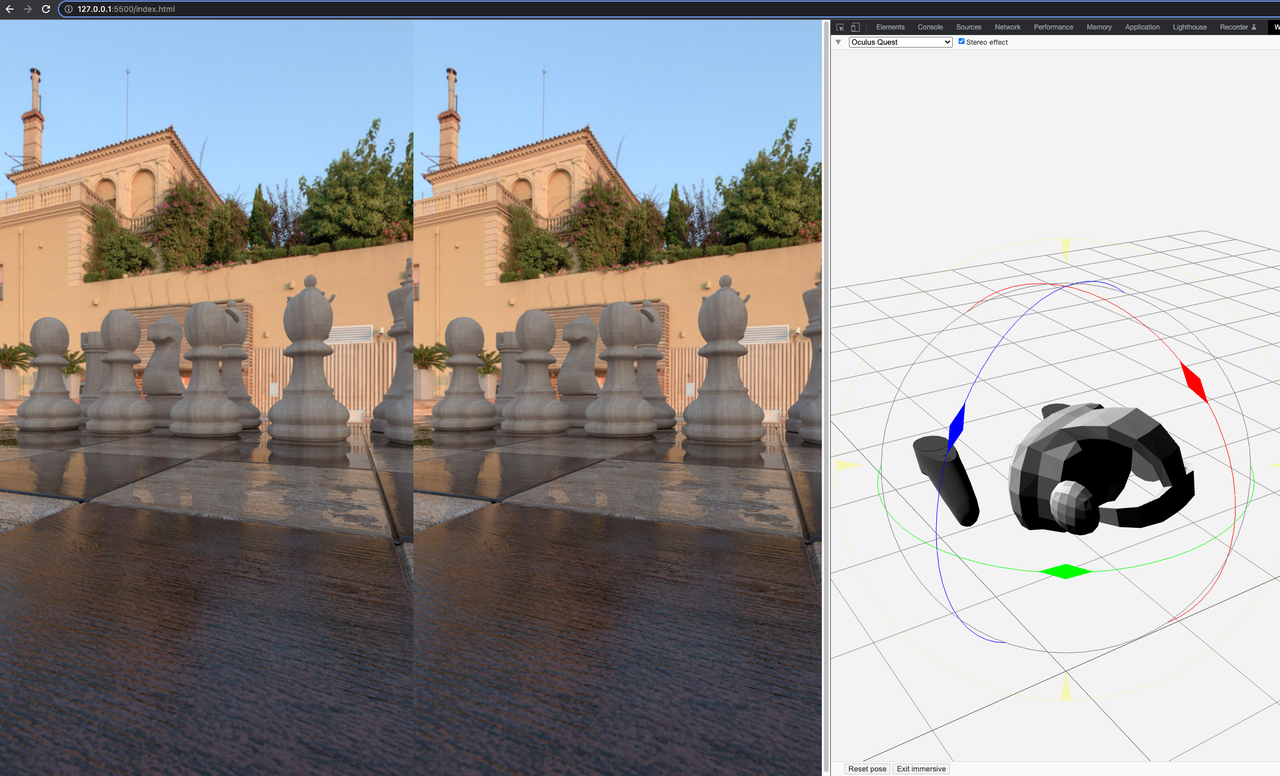The width and height of the screenshot is (1280, 776).
Task: Open the Lighthouse panel
Action: (1189, 27)
